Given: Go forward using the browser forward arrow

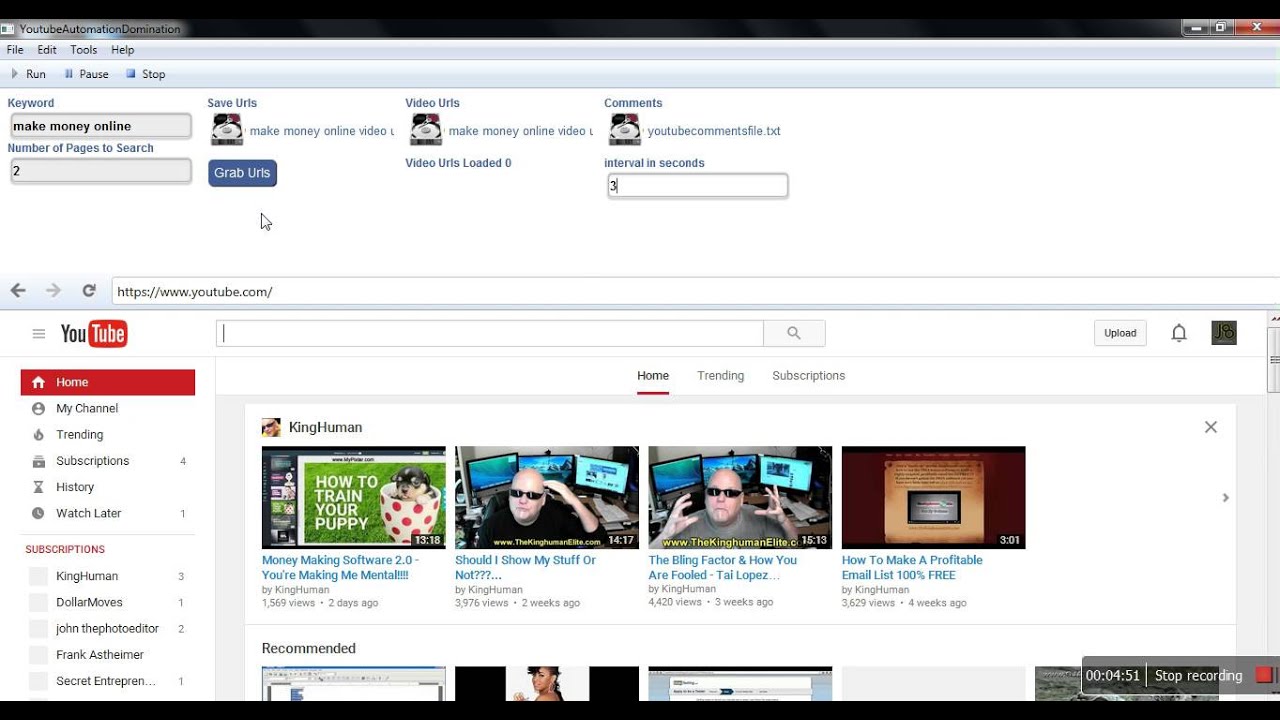Looking at the screenshot, I should pyautogui.click(x=53, y=291).
